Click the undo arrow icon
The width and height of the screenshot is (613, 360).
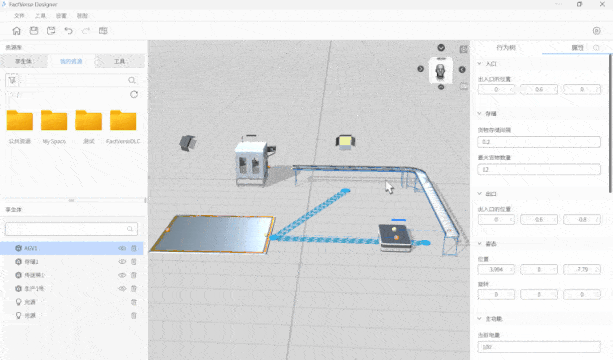tap(68, 31)
